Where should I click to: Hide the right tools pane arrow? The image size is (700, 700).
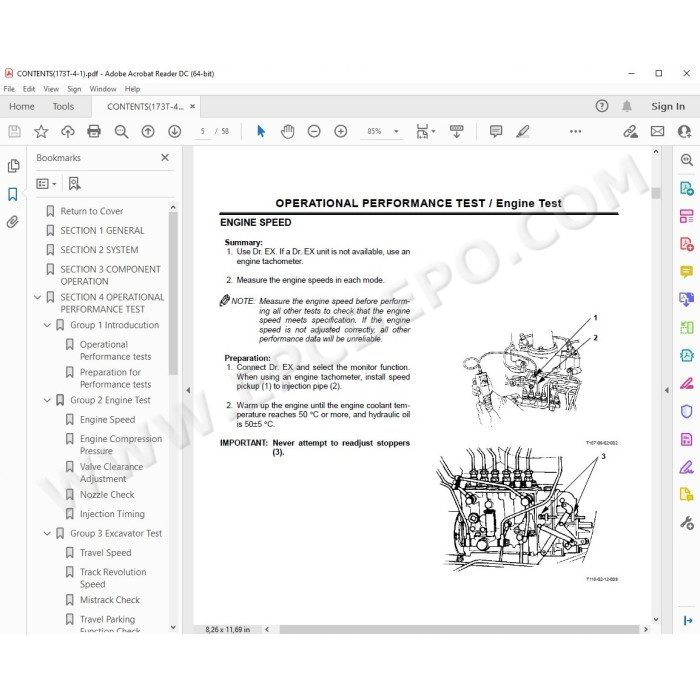pyautogui.click(x=667, y=390)
